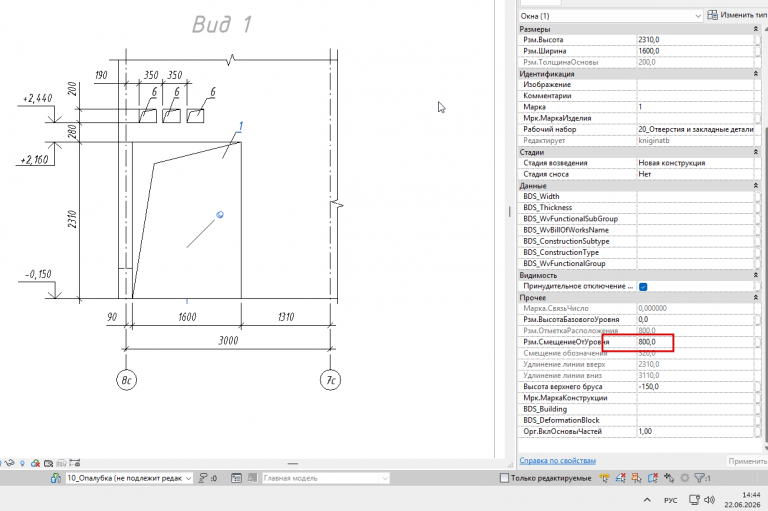The image size is (768, 511).
Task: Collapse the Идентификация section
Action: [x=756, y=73]
